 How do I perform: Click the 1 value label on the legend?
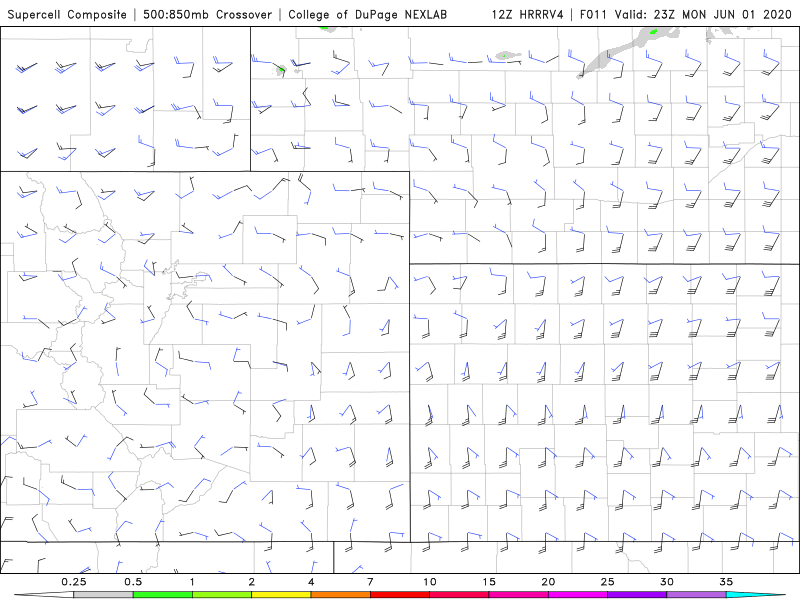tap(192, 582)
